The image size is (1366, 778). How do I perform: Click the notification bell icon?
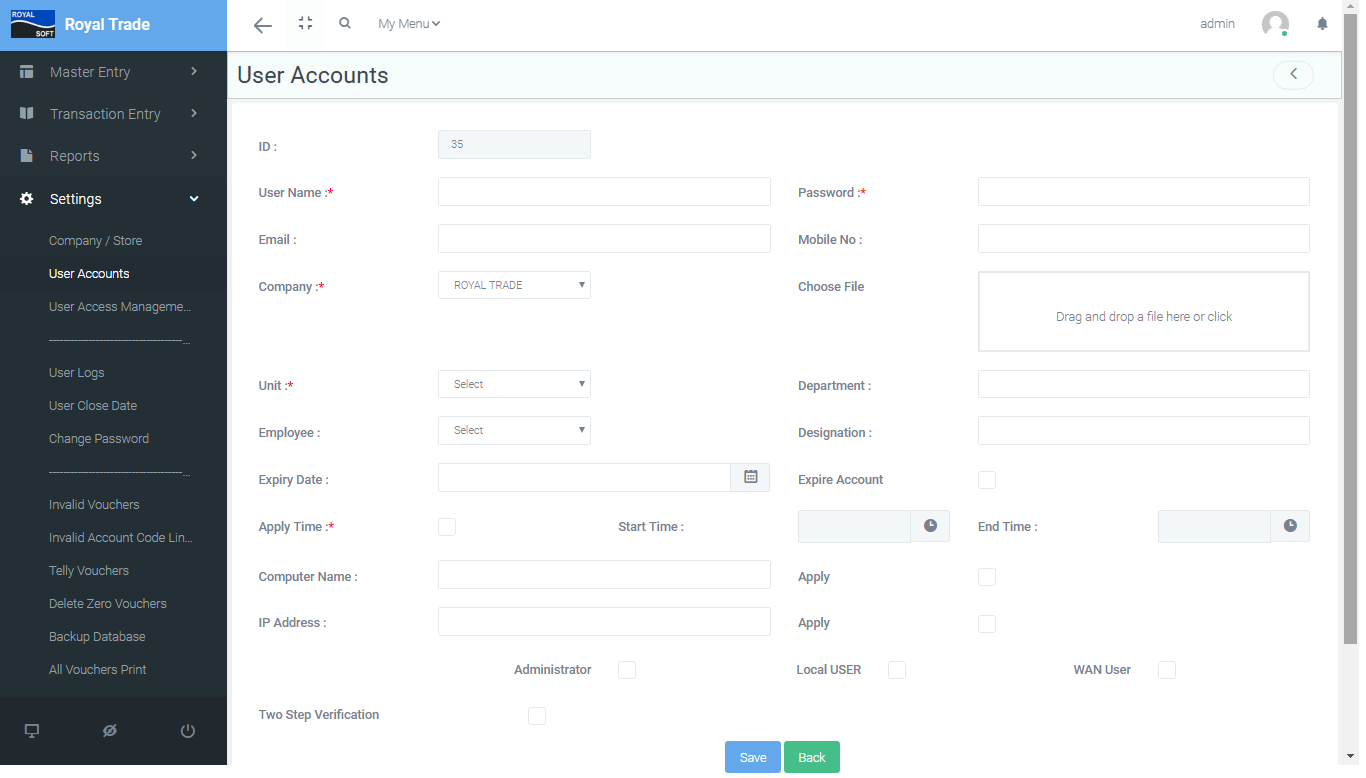(x=1322, y=24)
